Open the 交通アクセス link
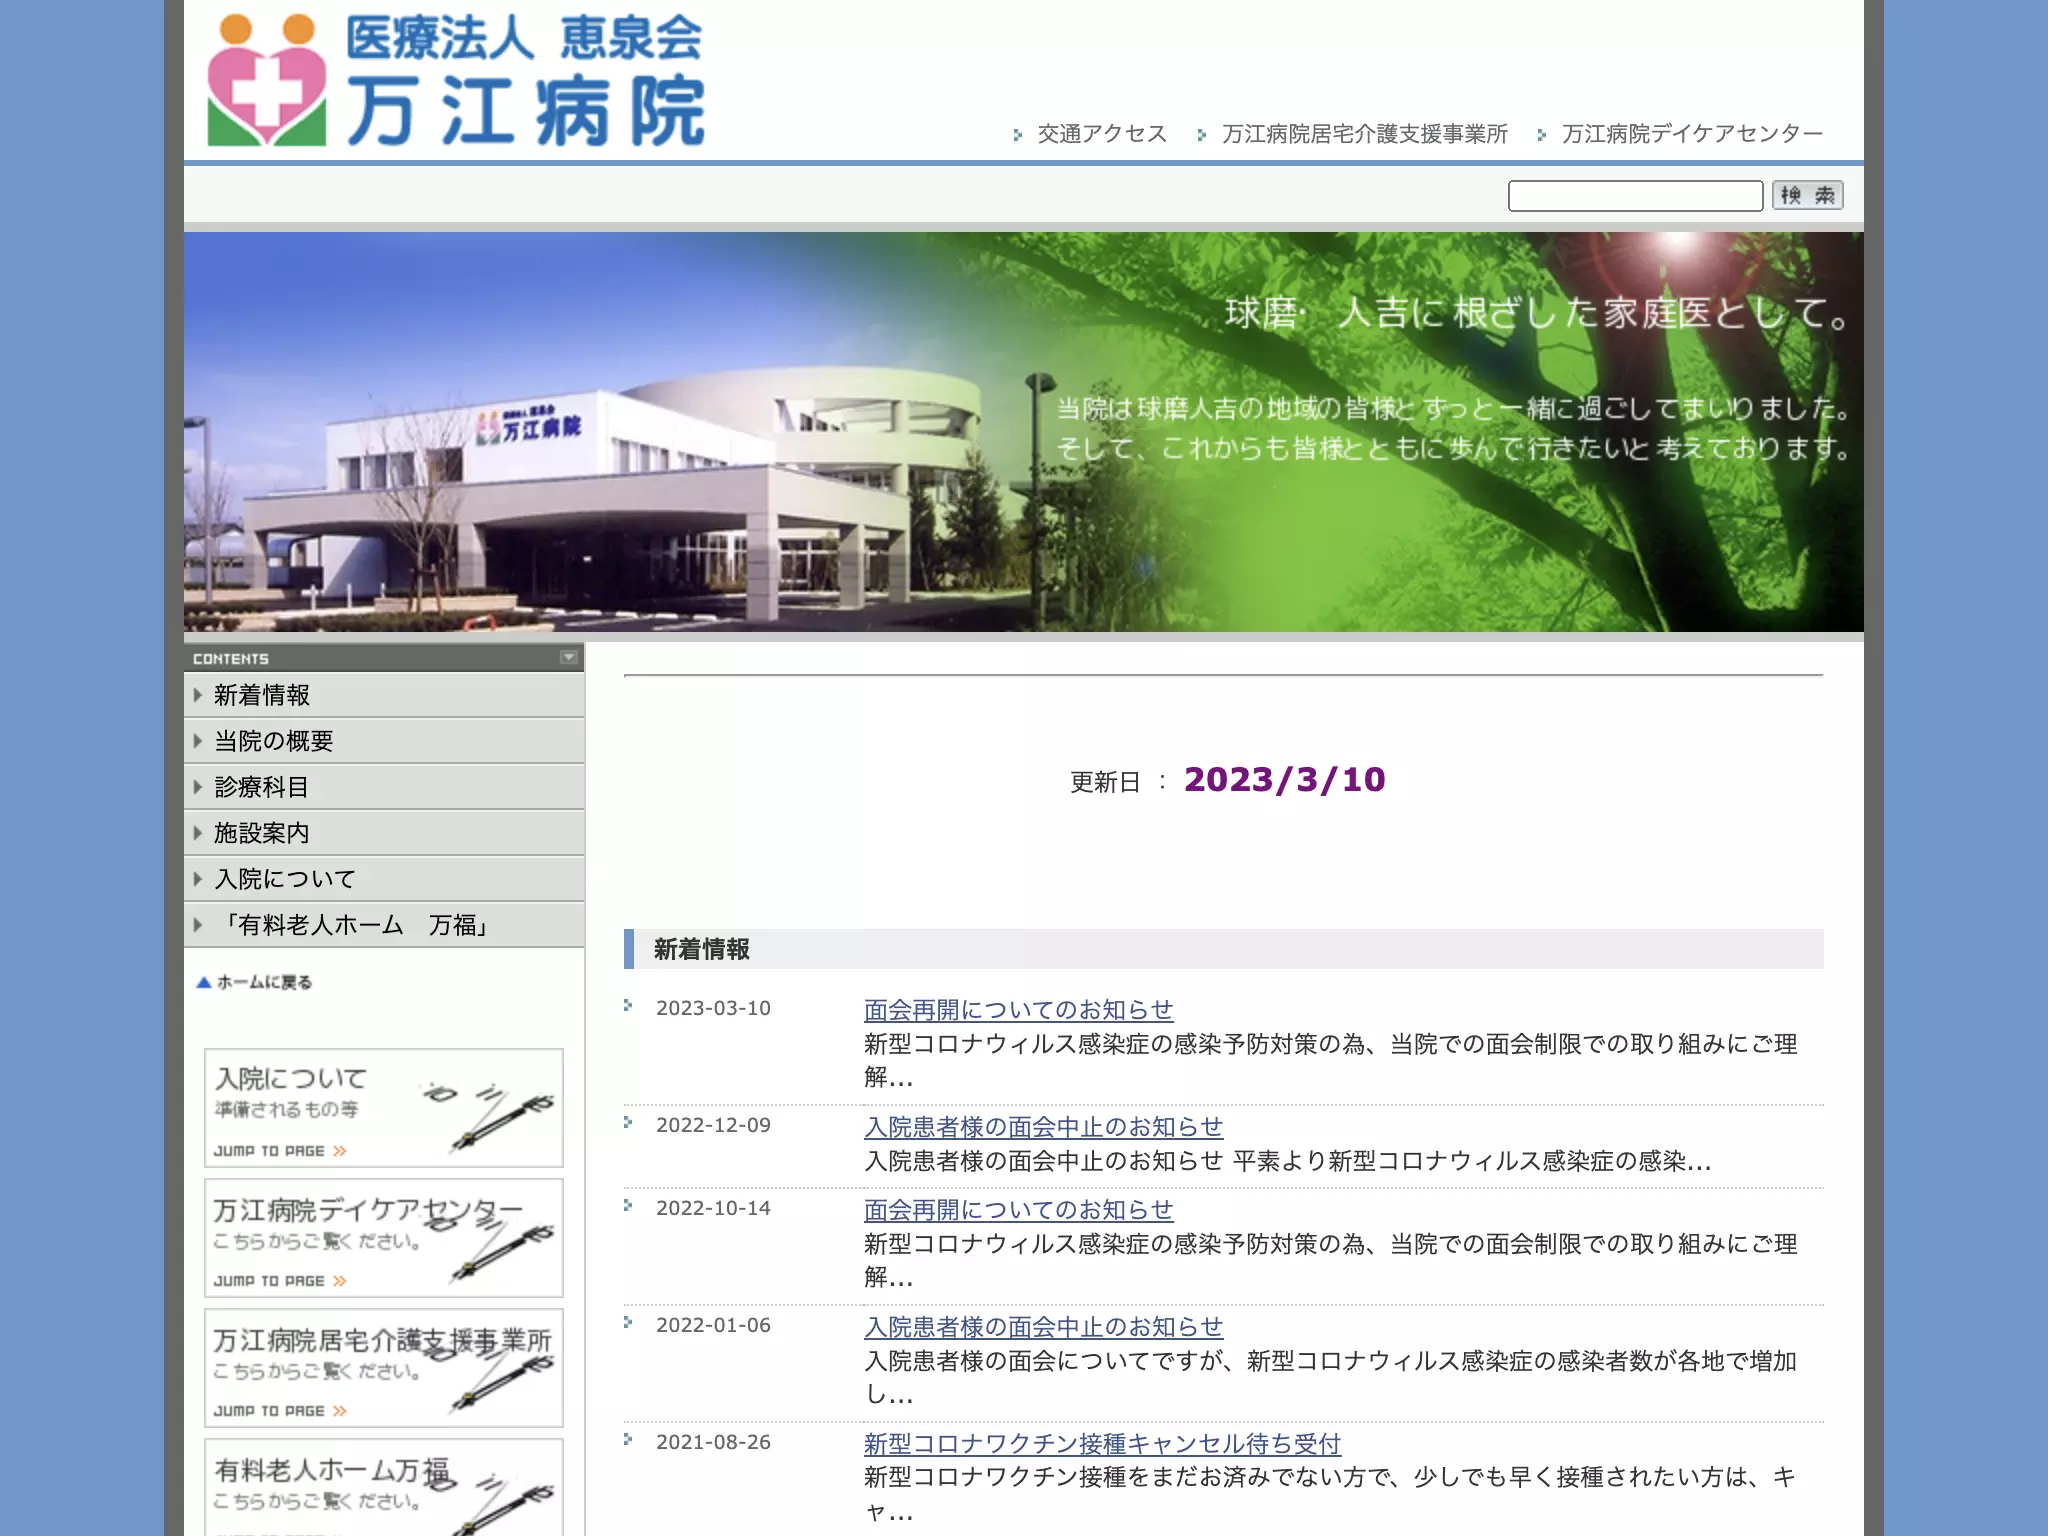This screenshot has width=2048, height=1536. [x=1102, y=134]
